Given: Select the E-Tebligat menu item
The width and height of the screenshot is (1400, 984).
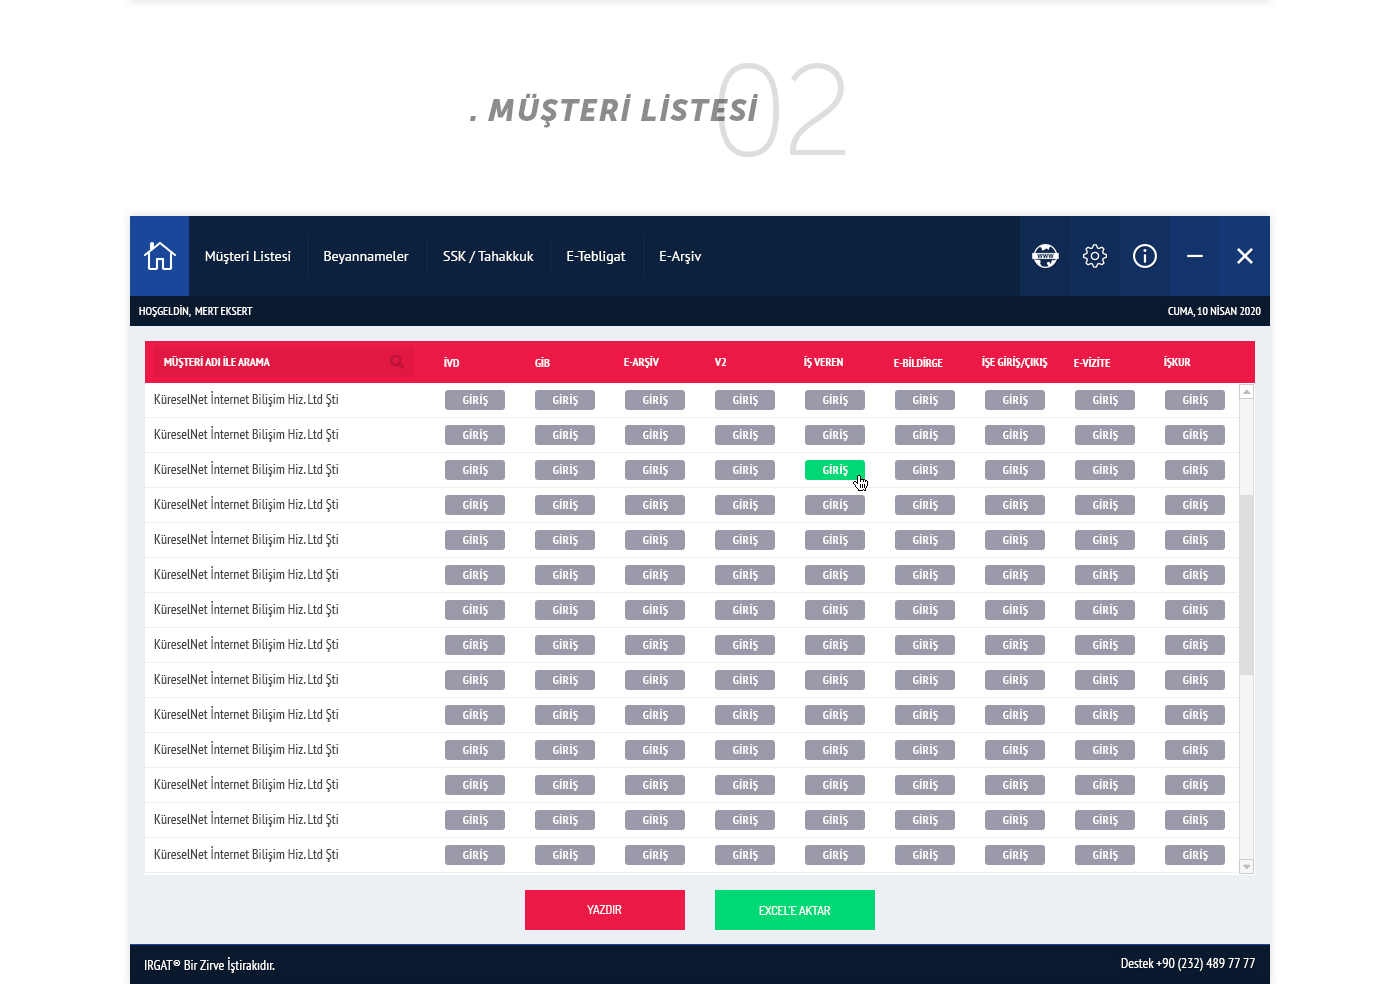Looking at the screenshot, I should pos(596,256).
